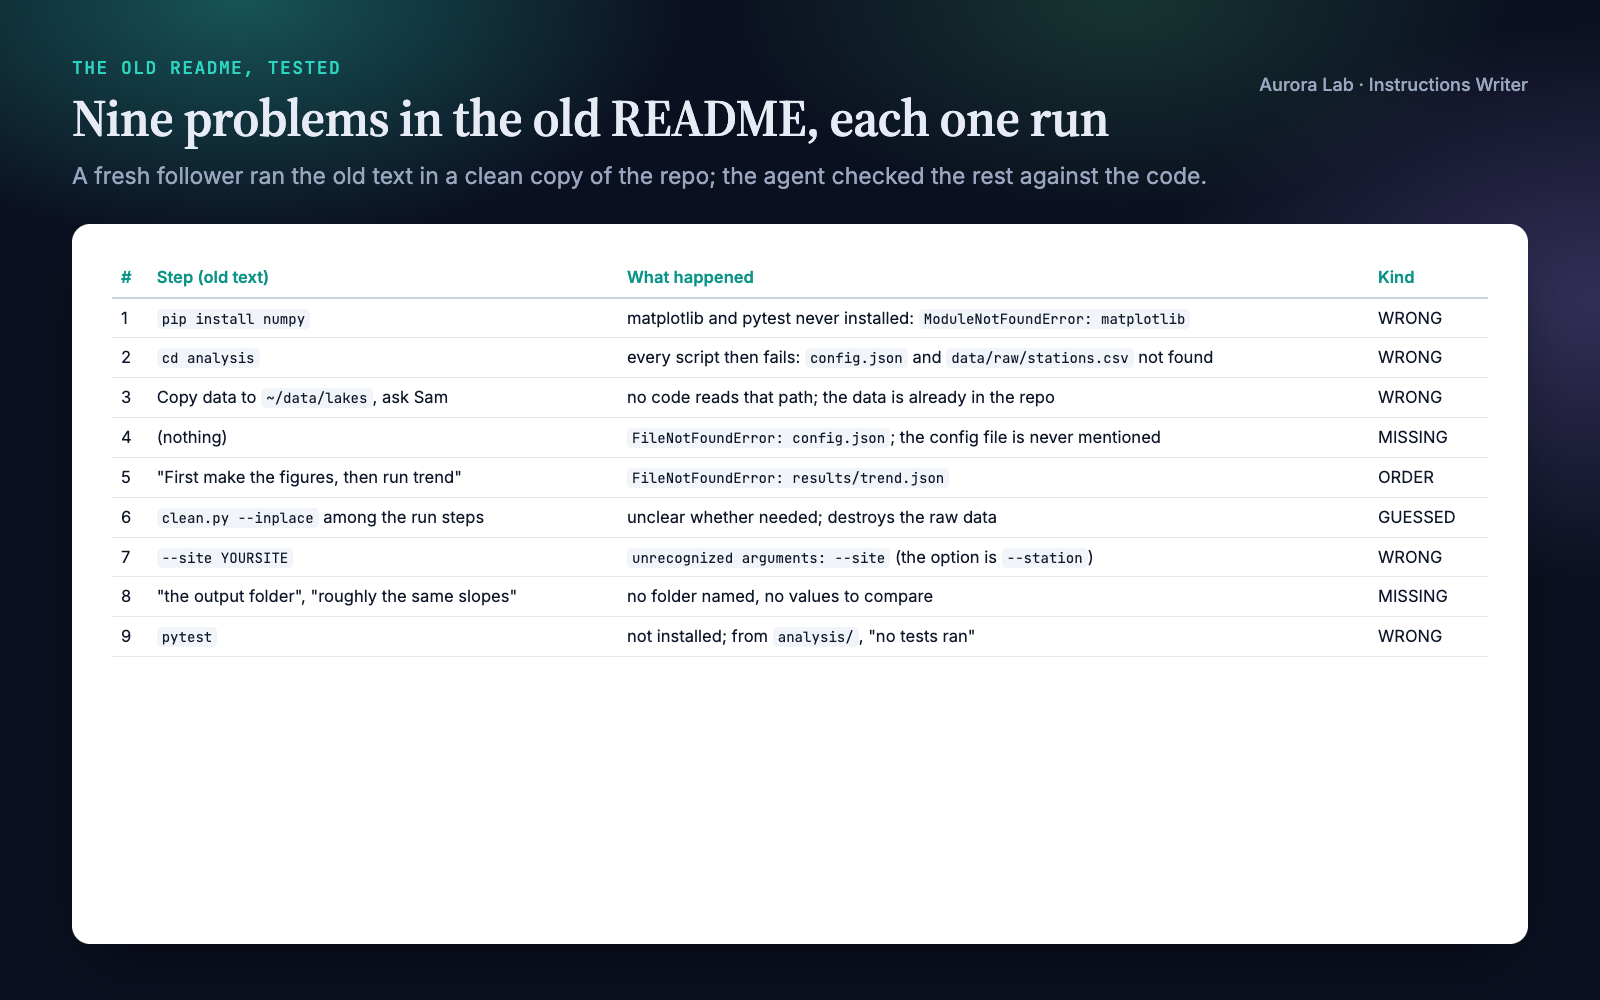Select the '(nothing)' step cell
The height and width of the screenshot is (1000, 1600).
[x=192, y=437]
